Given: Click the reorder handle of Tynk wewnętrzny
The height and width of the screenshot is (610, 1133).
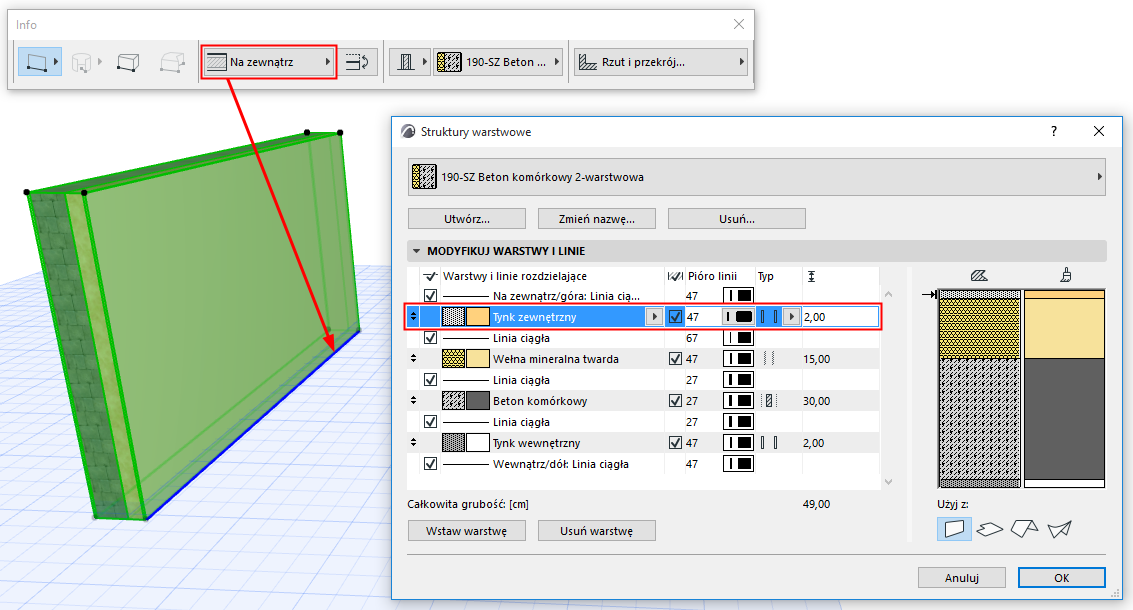Looking at the screenshot, I should 413,442.
